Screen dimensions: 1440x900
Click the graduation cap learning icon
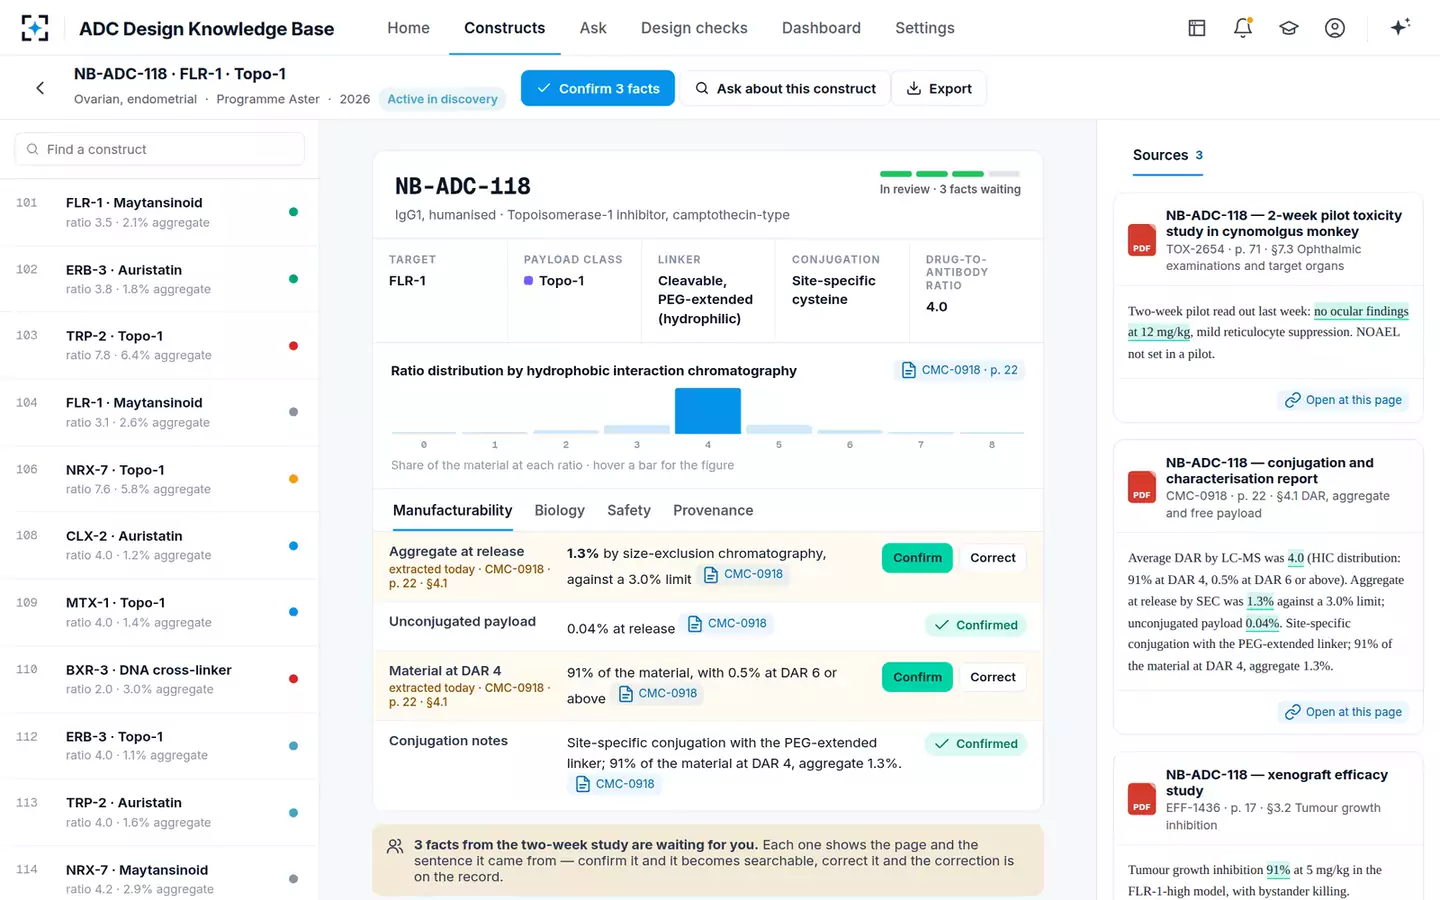(1289, 28)
